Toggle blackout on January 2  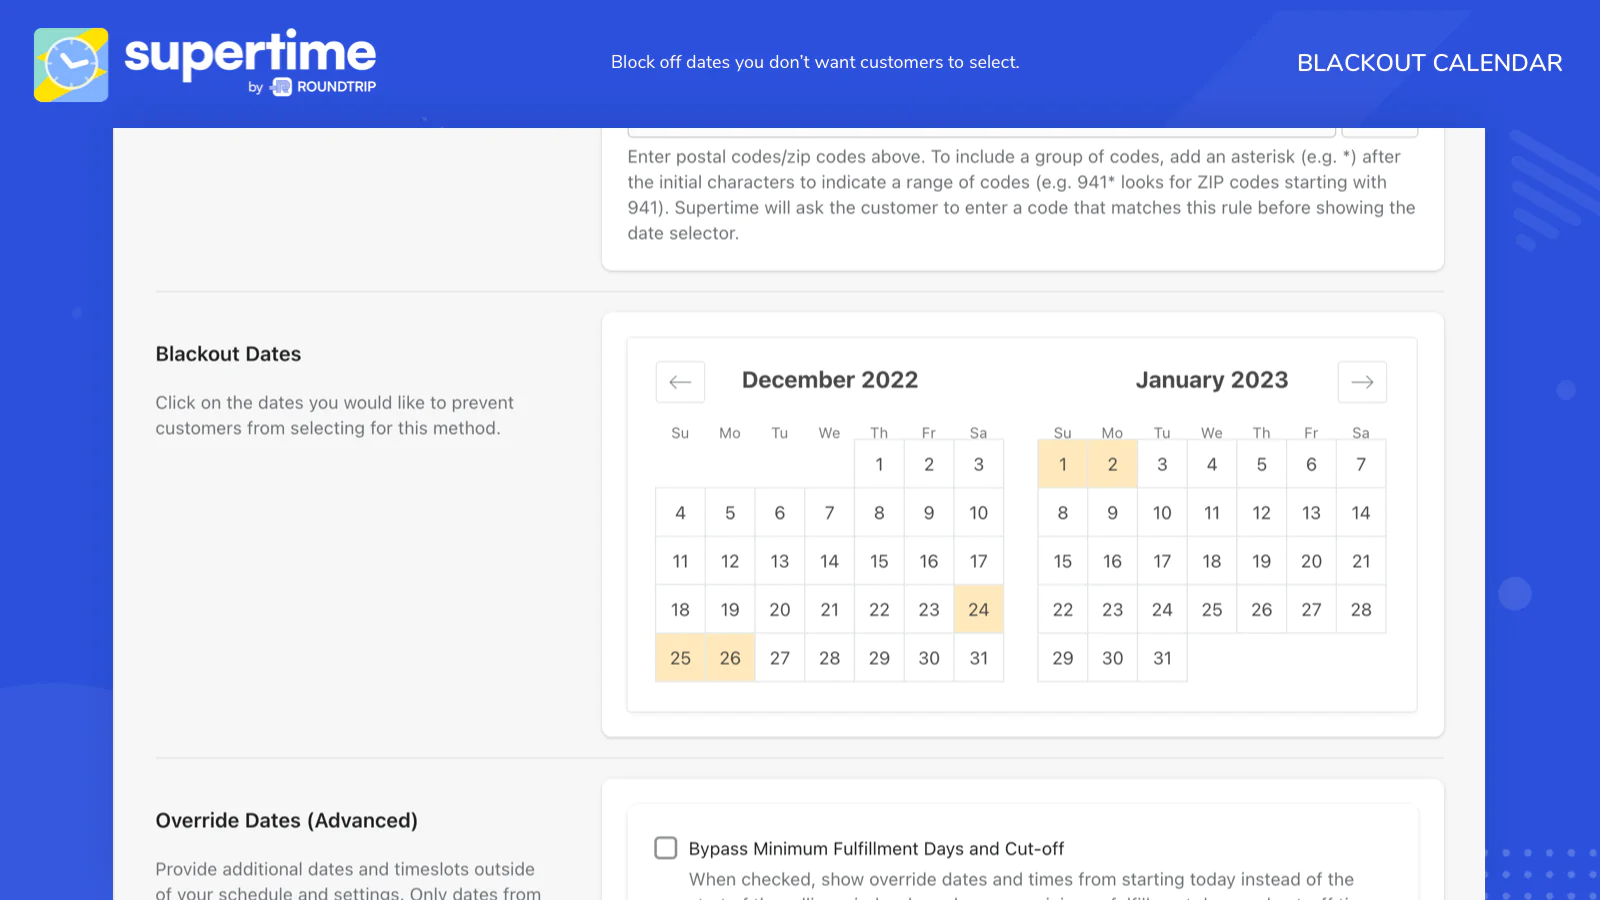click(x=1112, y=464)
